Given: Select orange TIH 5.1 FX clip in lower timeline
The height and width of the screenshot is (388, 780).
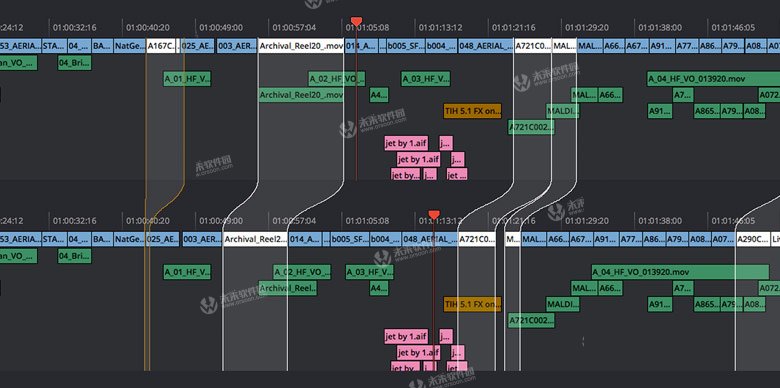Looking at the screenshot, I should 473,304.
